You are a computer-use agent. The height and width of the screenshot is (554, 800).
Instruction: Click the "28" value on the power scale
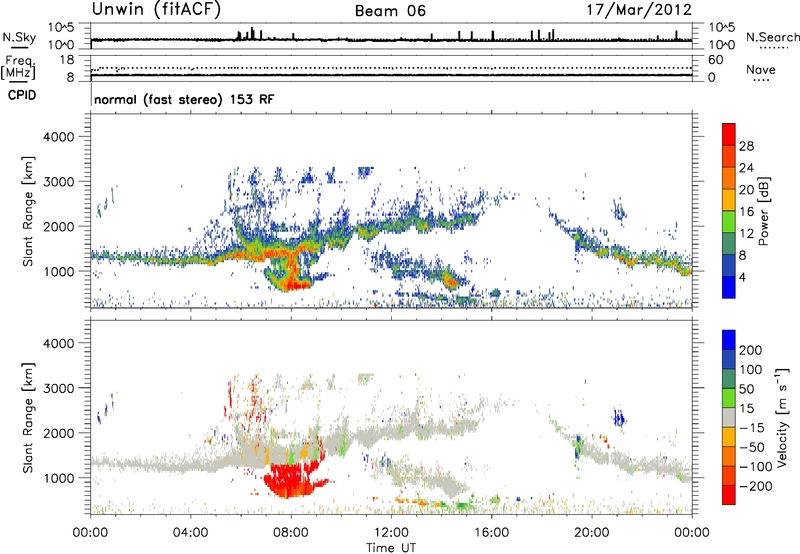pos(746,146)
